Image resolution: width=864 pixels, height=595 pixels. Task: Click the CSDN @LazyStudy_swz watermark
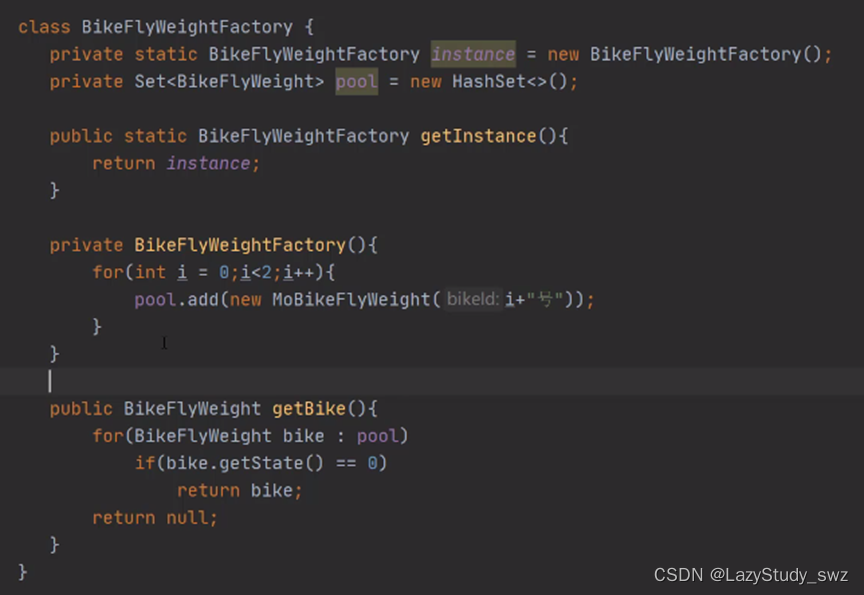(x=750, y=575)
